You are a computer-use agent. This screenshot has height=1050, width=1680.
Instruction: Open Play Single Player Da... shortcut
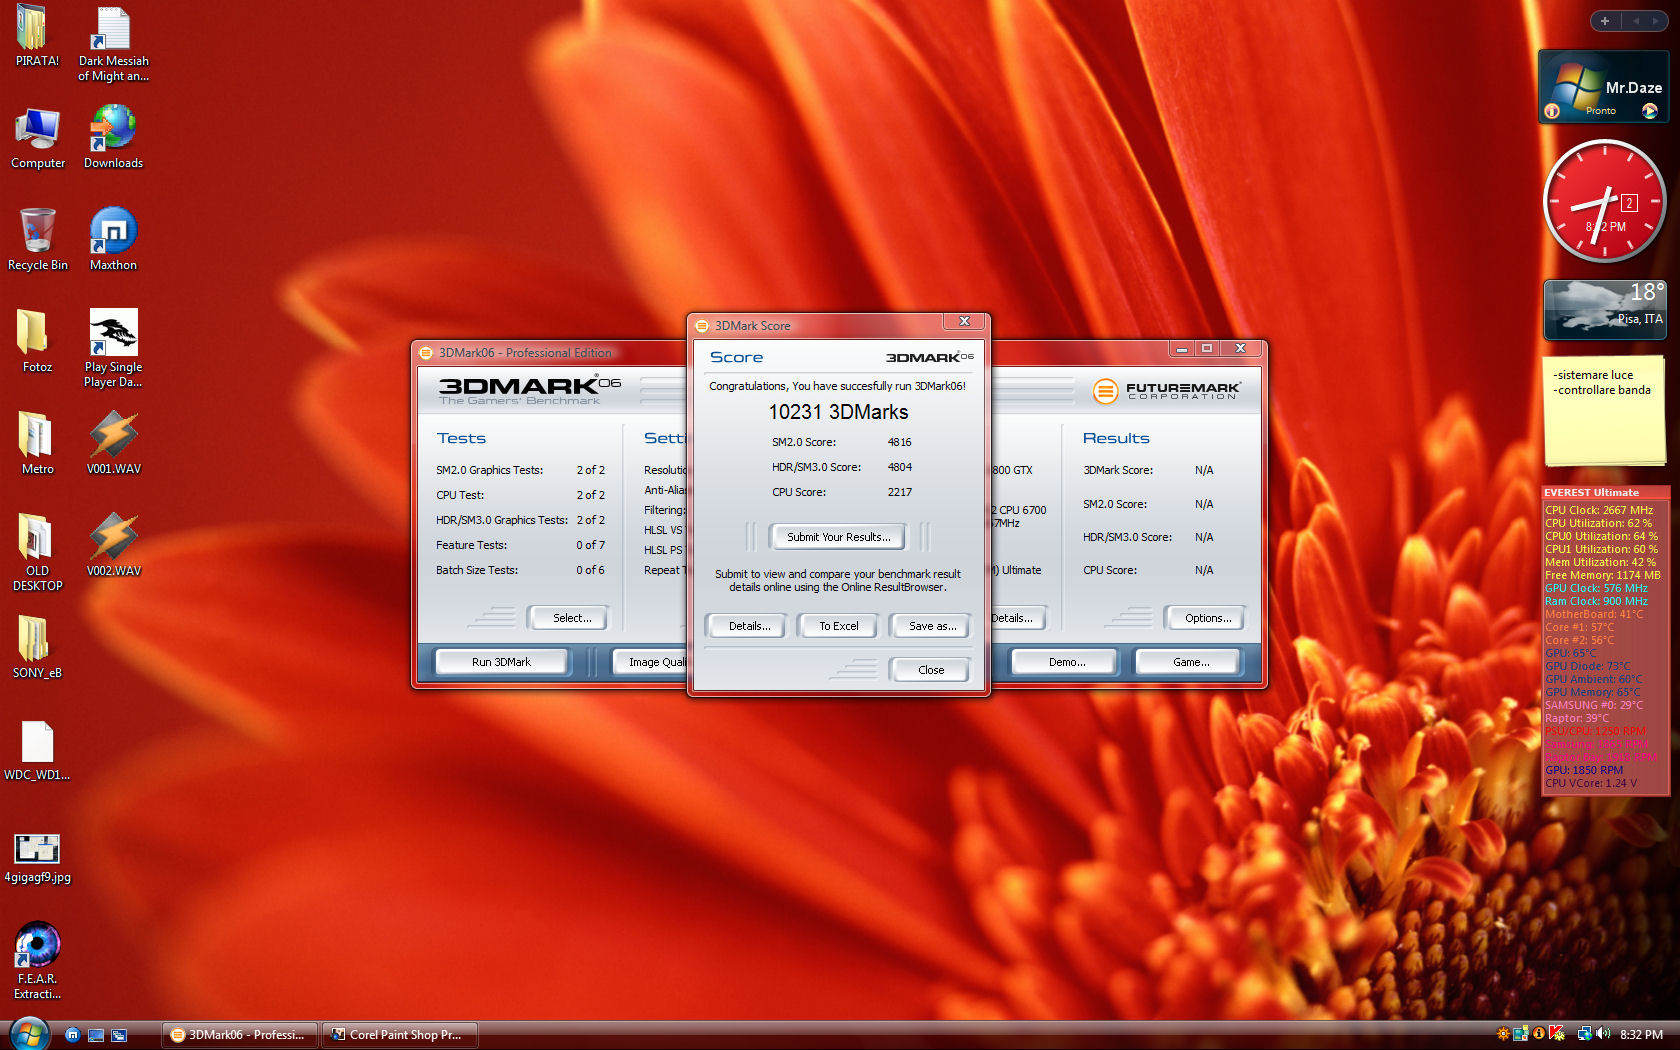tap(113, 348)
